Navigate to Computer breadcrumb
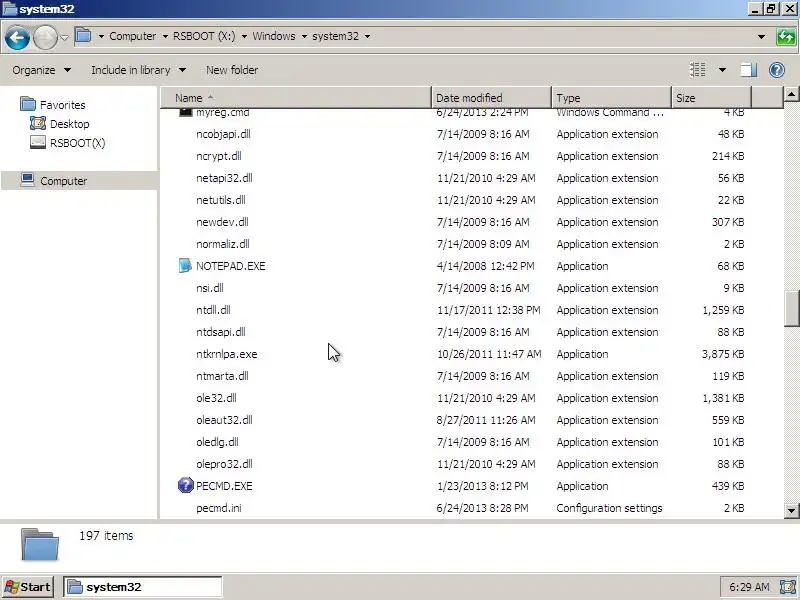The height and width of the screenshot is (600, 800). point(133,36)
